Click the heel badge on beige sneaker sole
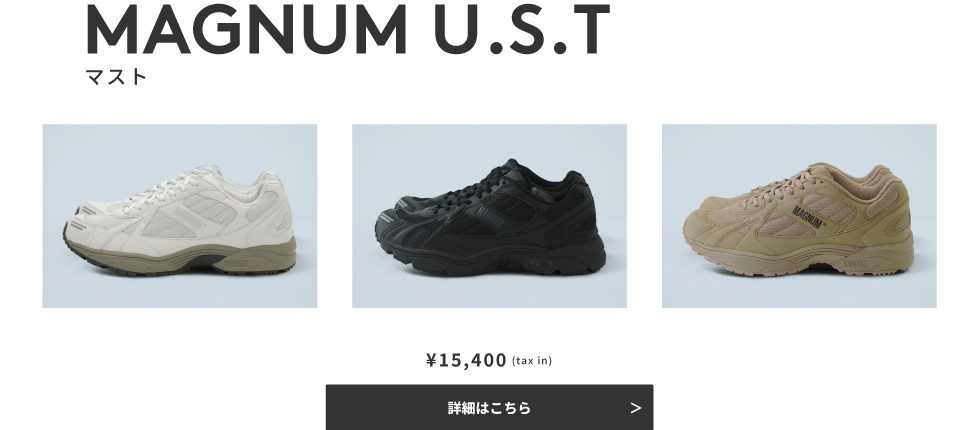 (856, 264)
